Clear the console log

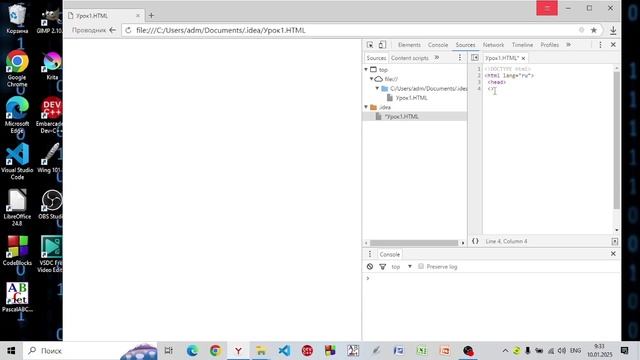click(370, 267)
